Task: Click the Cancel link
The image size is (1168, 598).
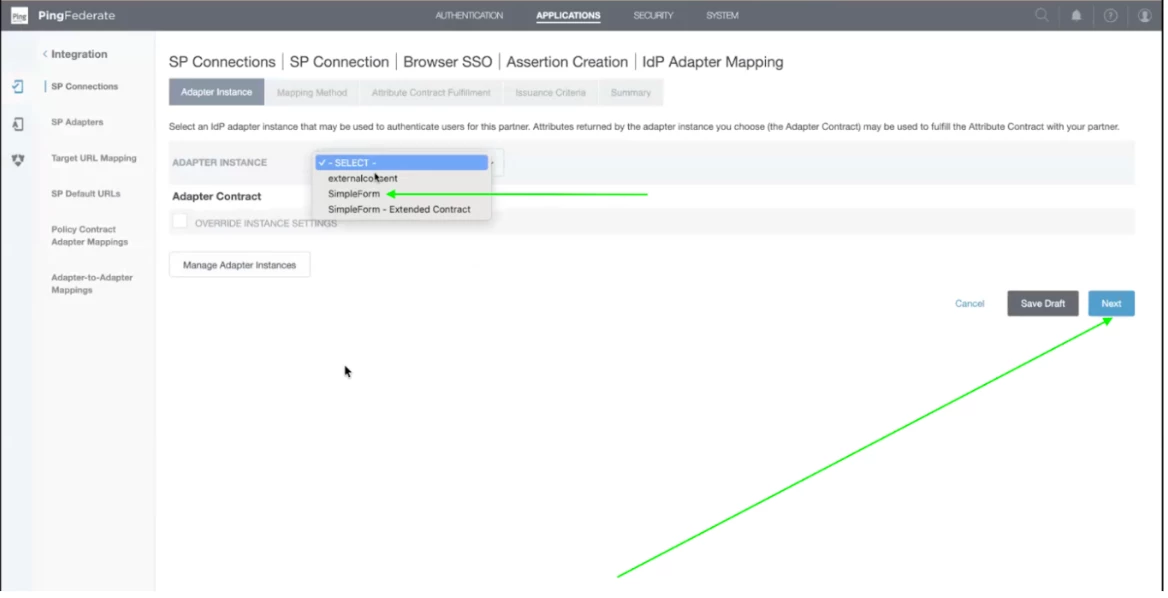Action: [969, 304]
